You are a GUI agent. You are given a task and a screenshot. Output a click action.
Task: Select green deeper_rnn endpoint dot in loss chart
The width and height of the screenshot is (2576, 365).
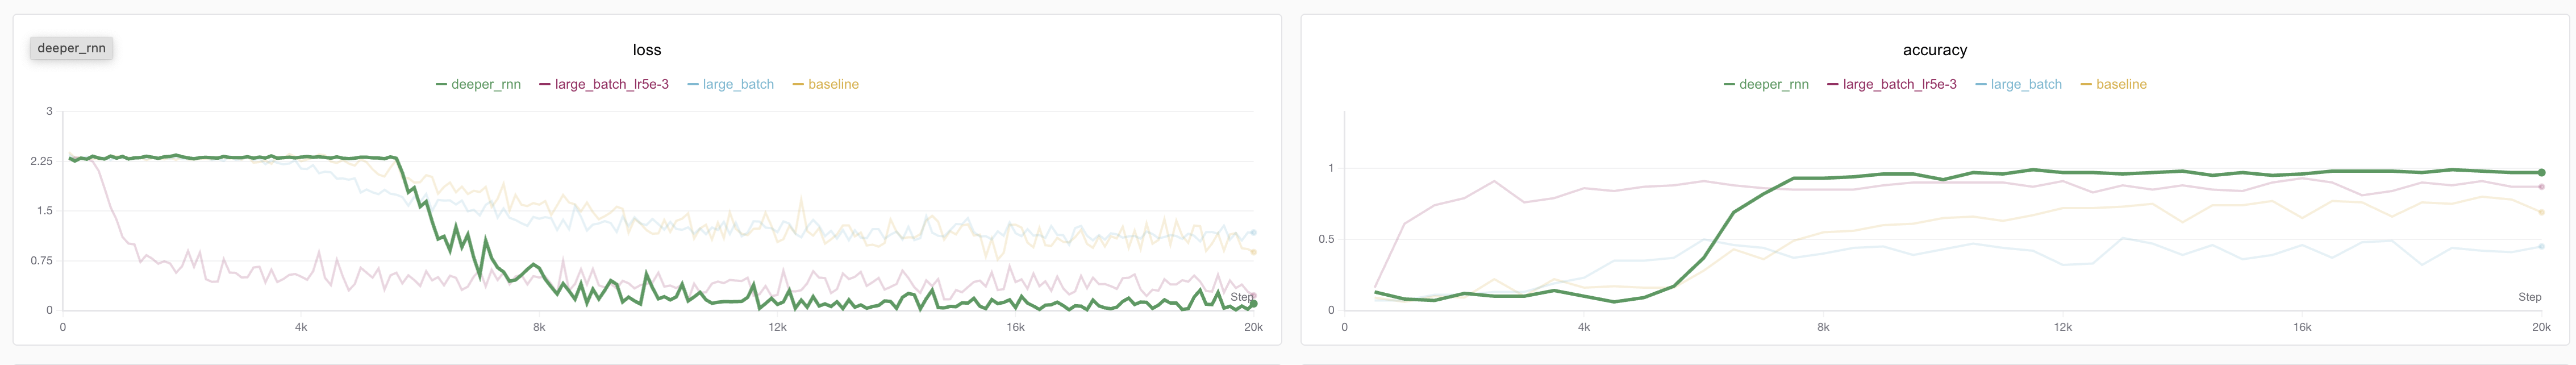tap(1253, 304)
